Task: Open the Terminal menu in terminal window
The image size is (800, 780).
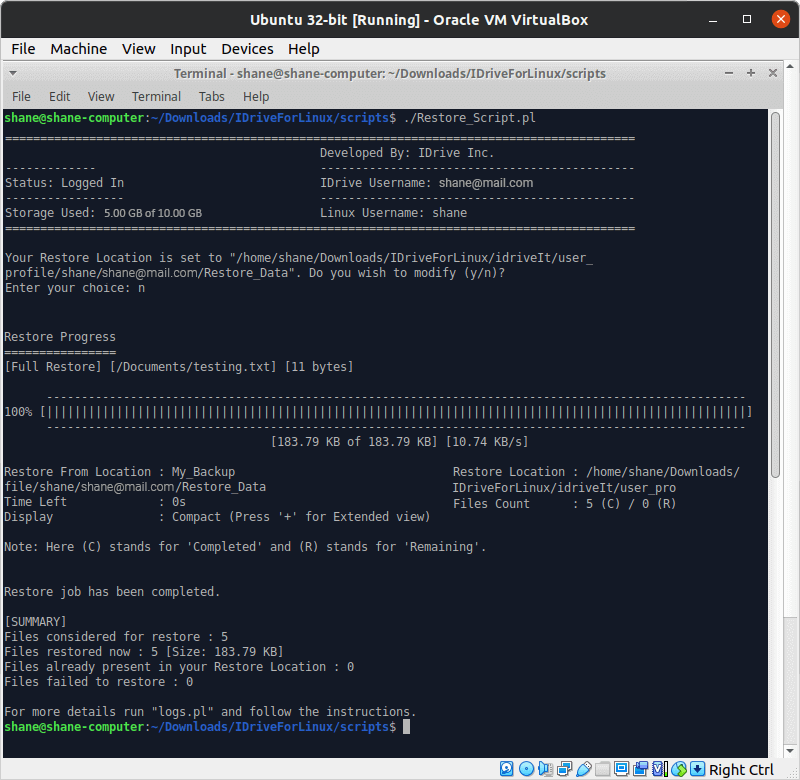Action: point(156,96)
